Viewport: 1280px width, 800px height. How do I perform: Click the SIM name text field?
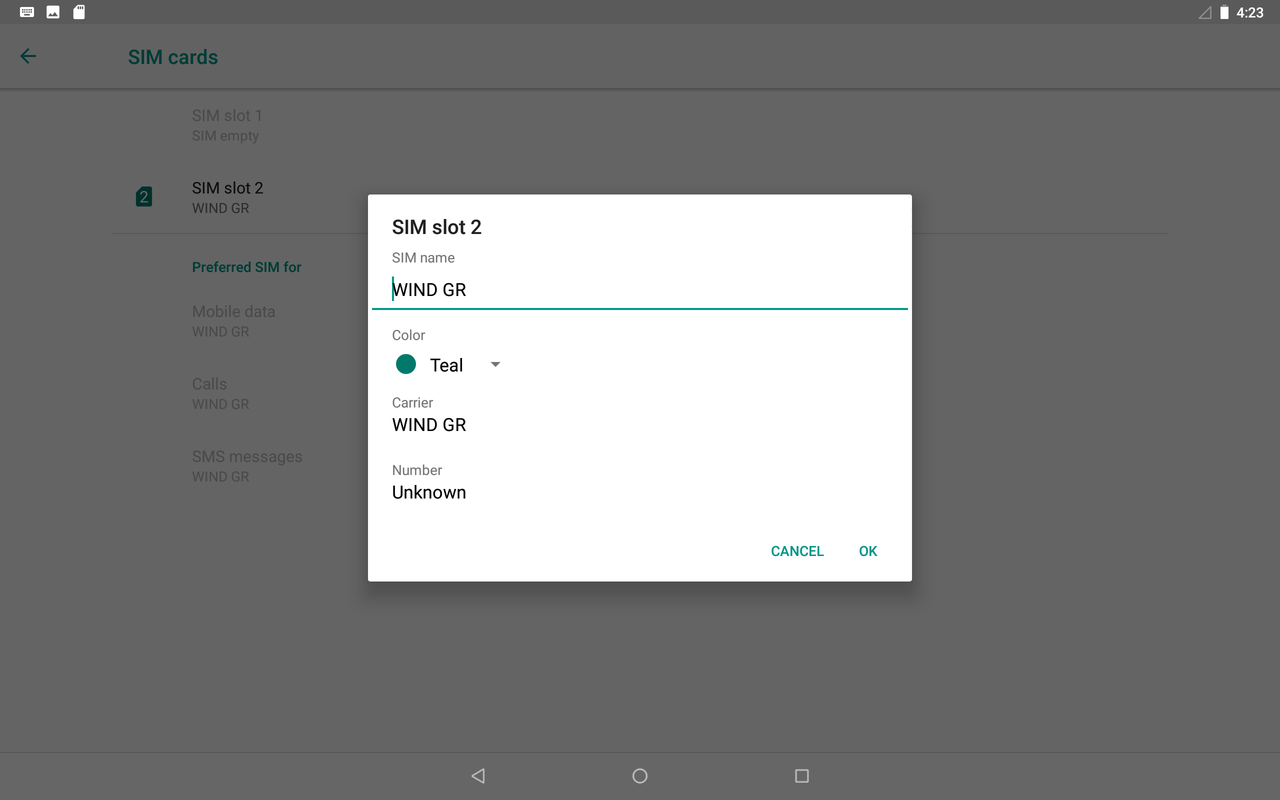point(640,289)
